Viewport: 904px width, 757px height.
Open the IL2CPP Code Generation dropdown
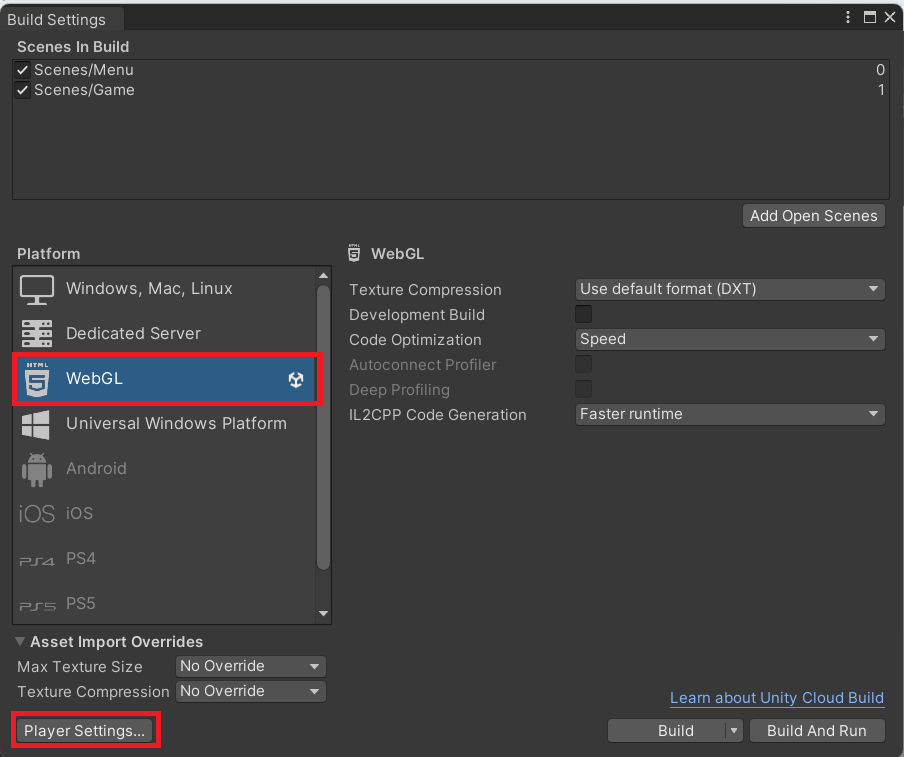[x=730, y=414]
